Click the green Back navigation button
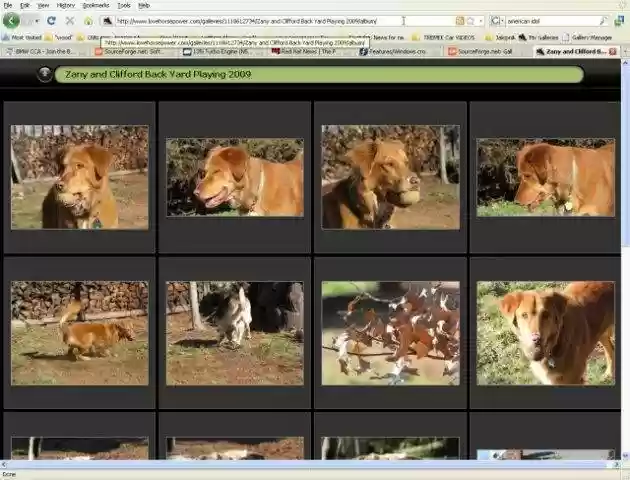 coord(11,20)
